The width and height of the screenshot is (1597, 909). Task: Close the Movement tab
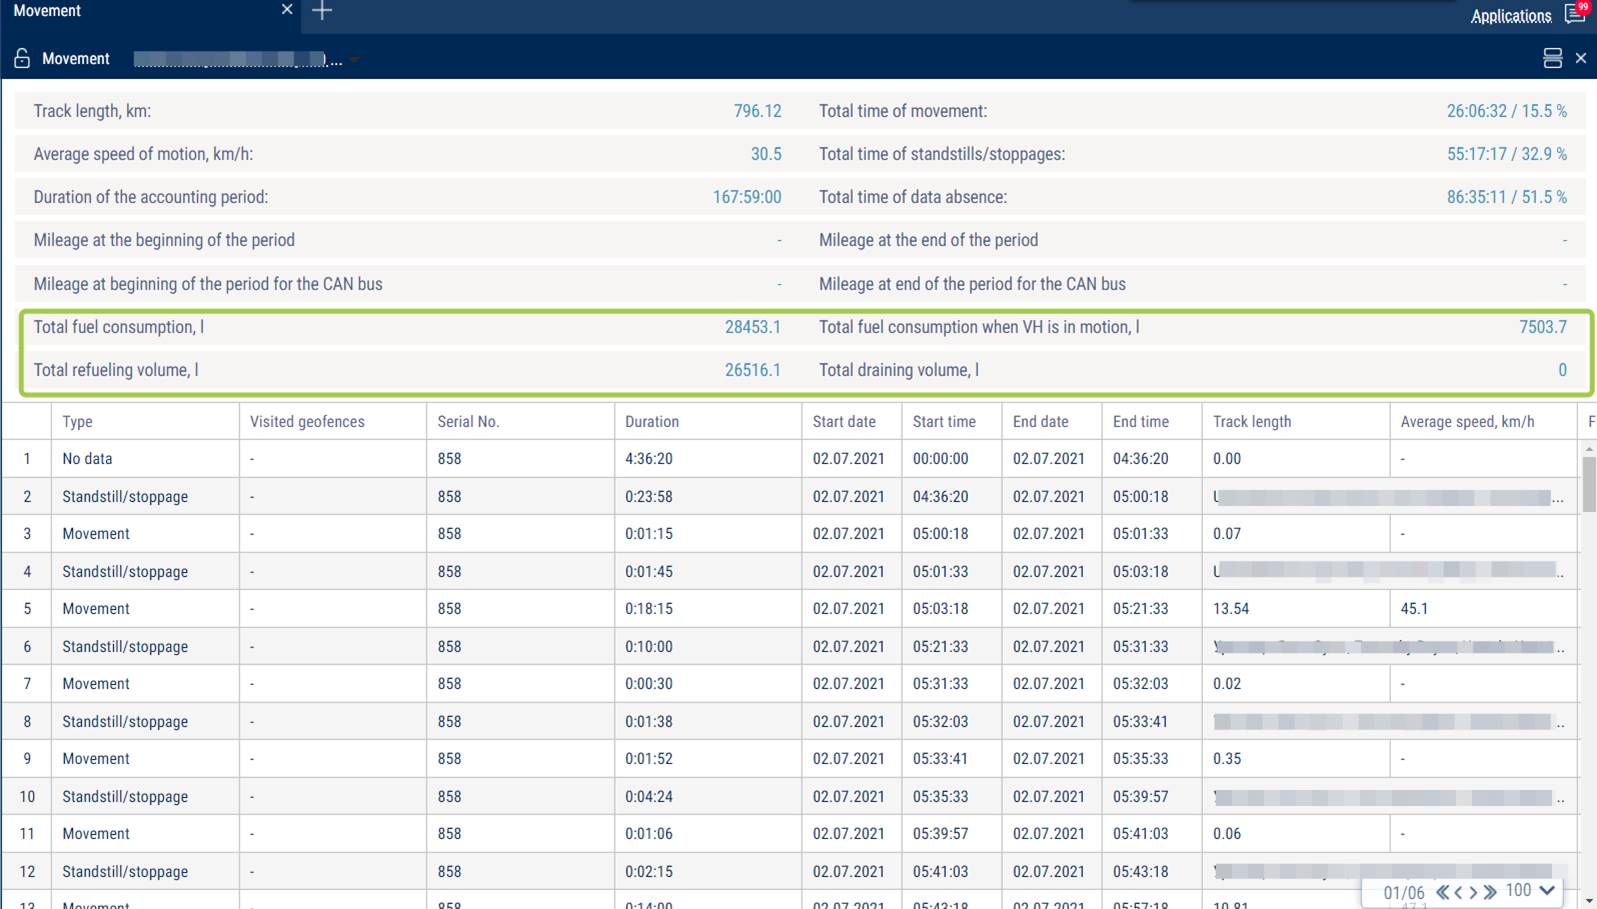click(287, 10)
